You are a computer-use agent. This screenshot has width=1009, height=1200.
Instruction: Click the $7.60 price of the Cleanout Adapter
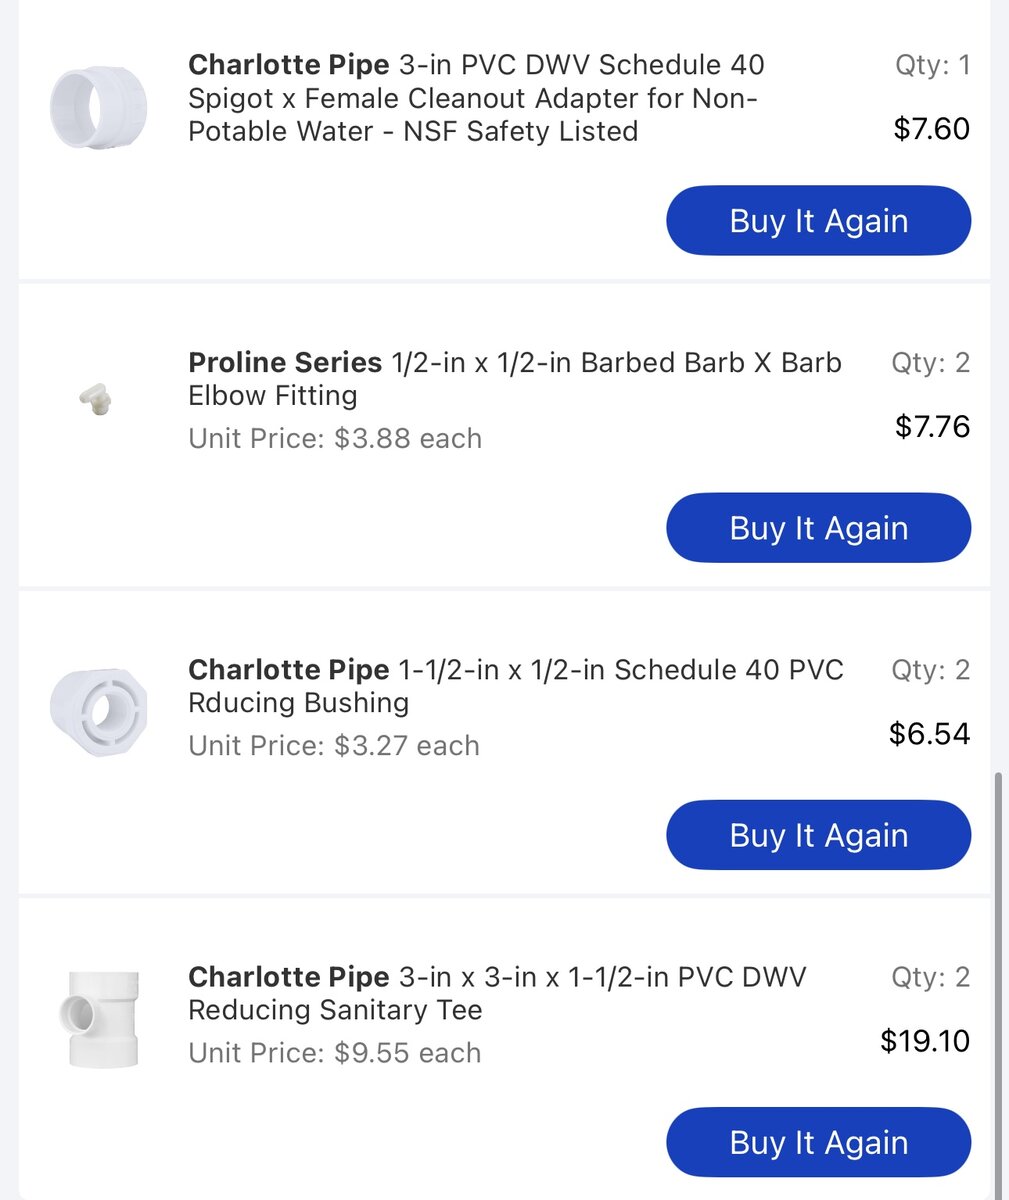pos(931,129)
